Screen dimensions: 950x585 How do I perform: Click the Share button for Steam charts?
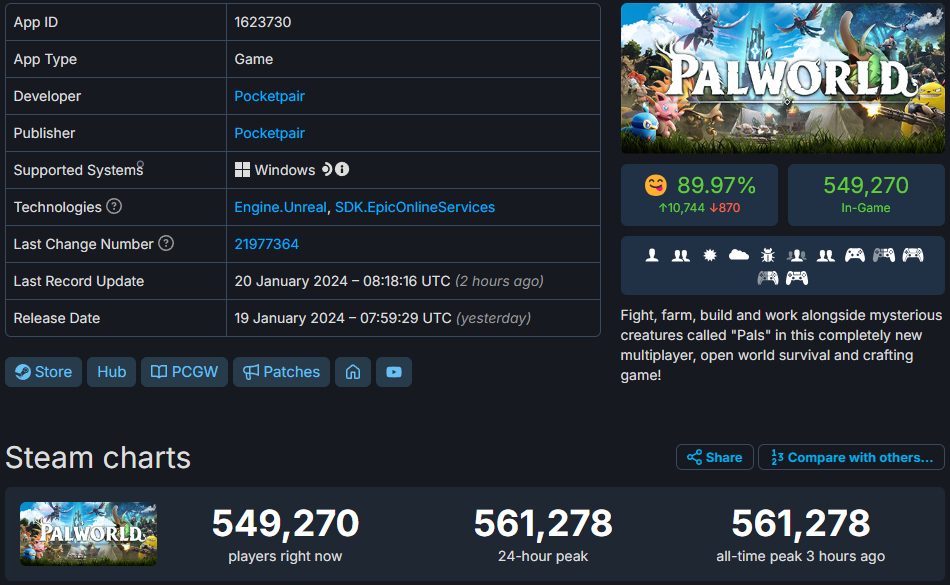click(x=715, y=457)
